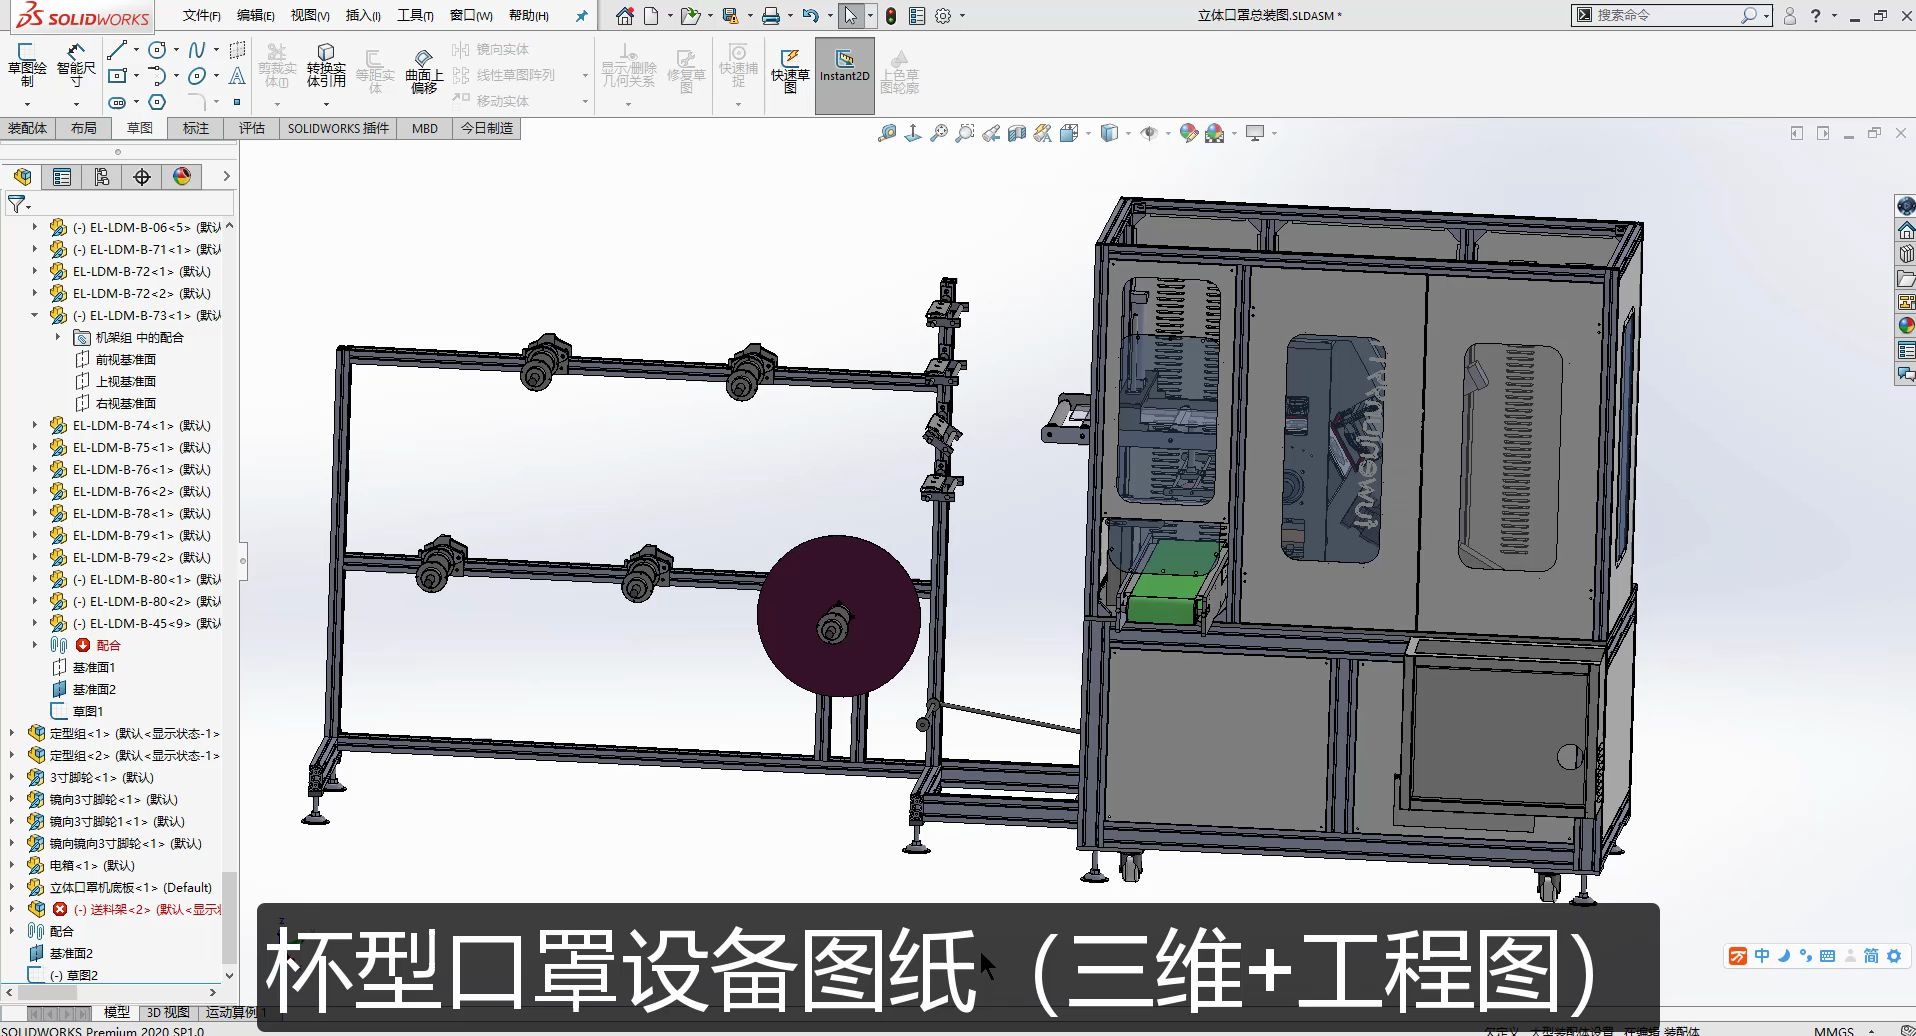Open the Edit Appearance (colored sphere with pencil) icon

click(1188, 132)
